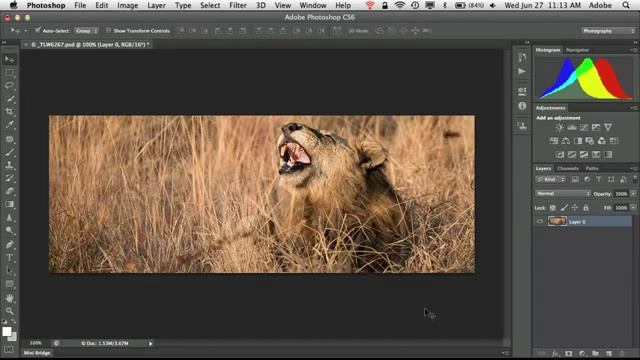Click the 3D Mode button in the options bar

click(x=358, y=31)
